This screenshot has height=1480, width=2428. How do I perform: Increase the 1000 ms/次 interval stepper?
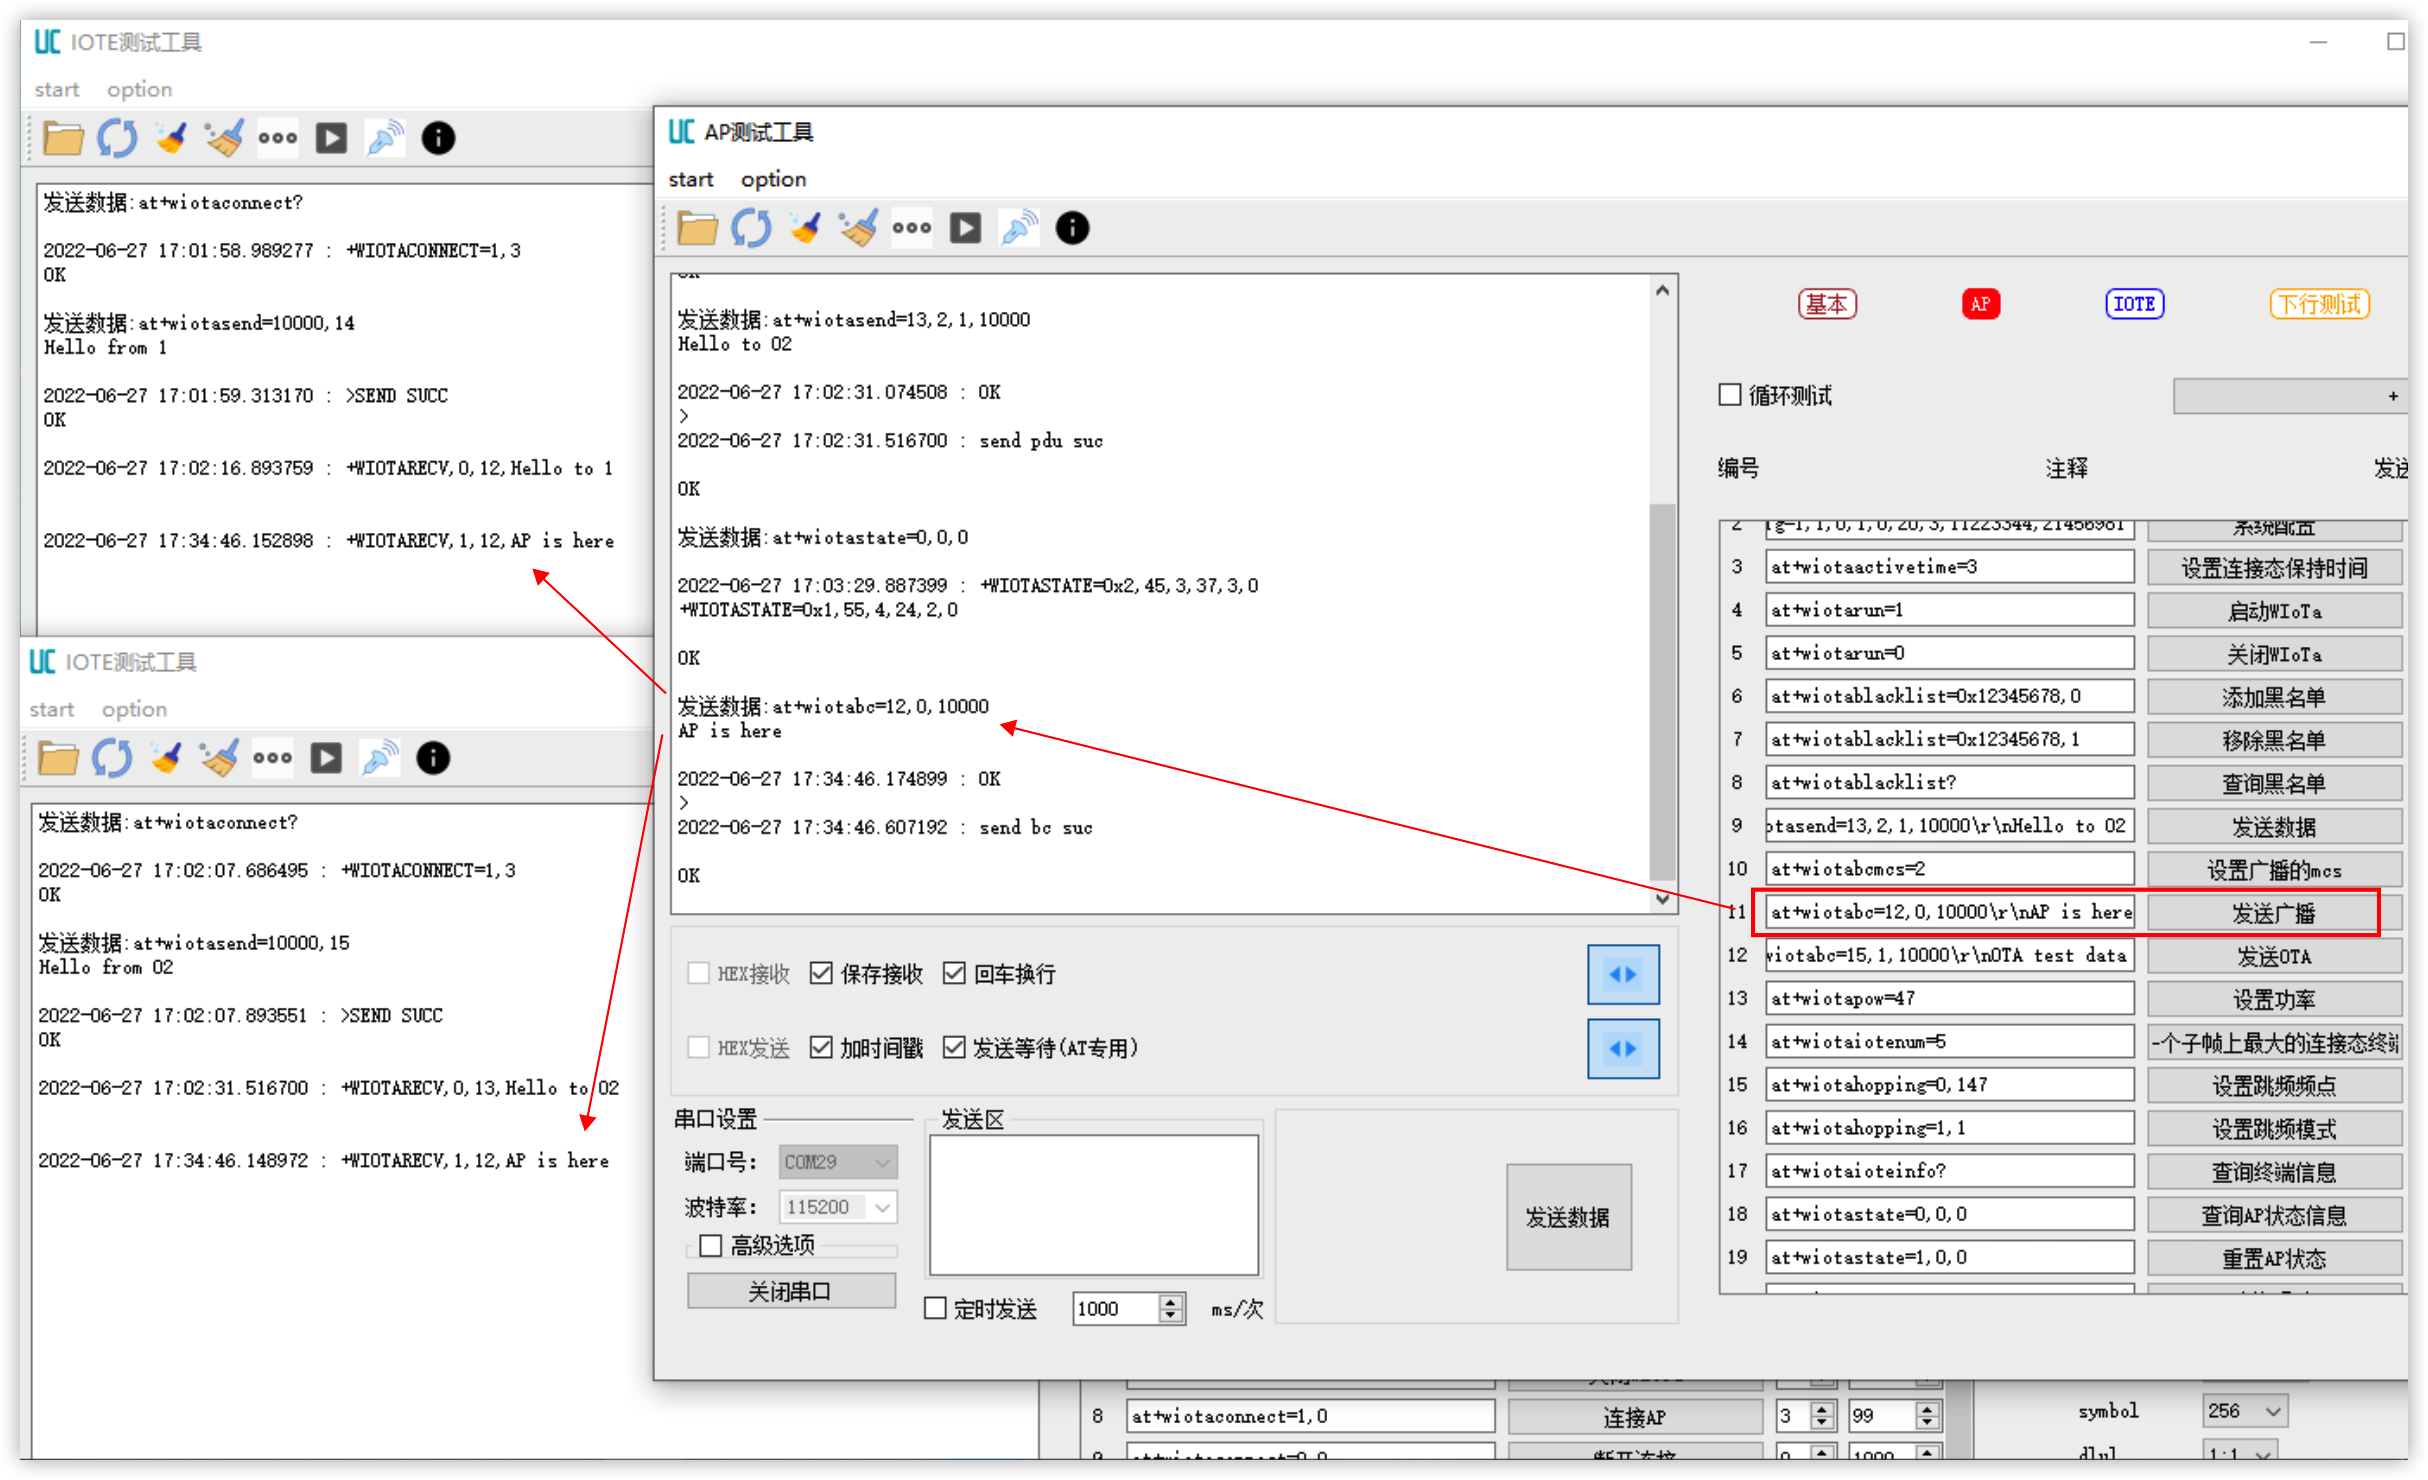click(x=1170, y=1301)
